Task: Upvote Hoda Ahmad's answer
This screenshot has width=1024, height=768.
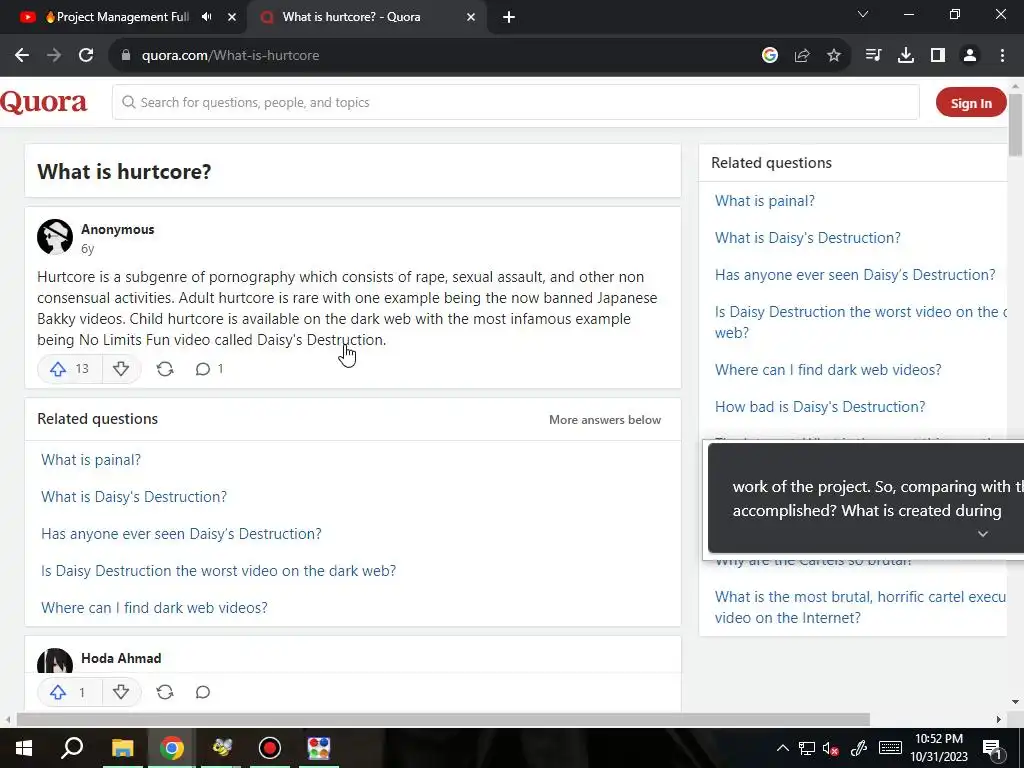Action: click(x=69, y=692)
